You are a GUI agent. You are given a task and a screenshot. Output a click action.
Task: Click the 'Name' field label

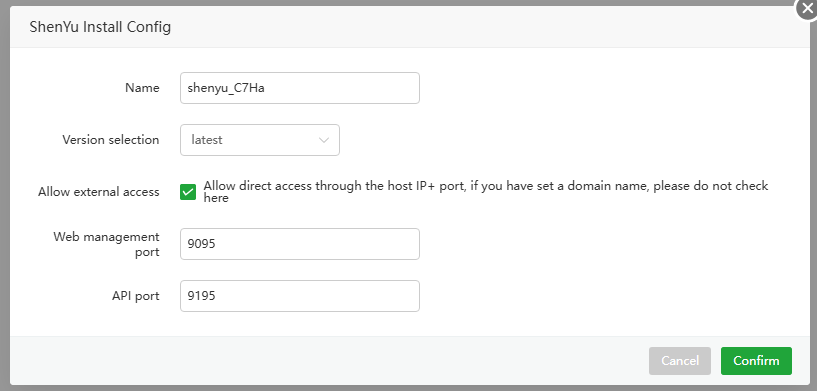click(142, 88)
